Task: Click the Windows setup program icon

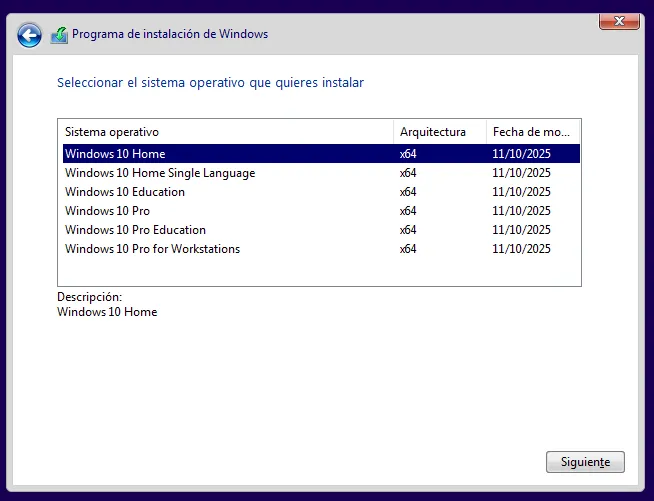Action: (x=59, y=35)
